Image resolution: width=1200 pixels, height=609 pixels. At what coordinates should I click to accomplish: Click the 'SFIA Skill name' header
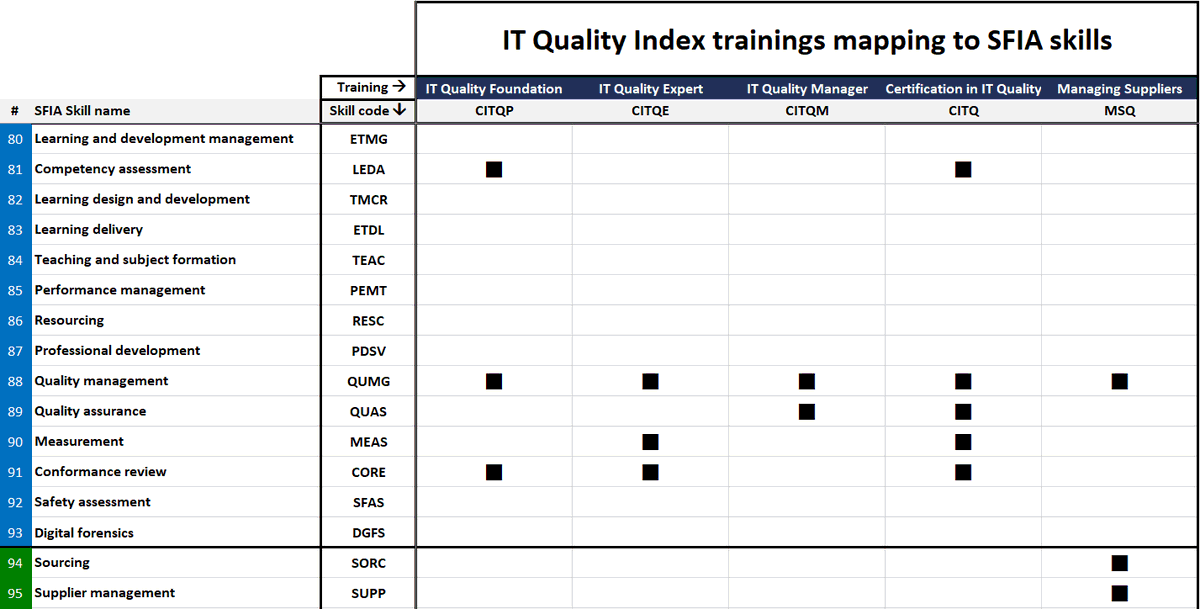point(82,111)
